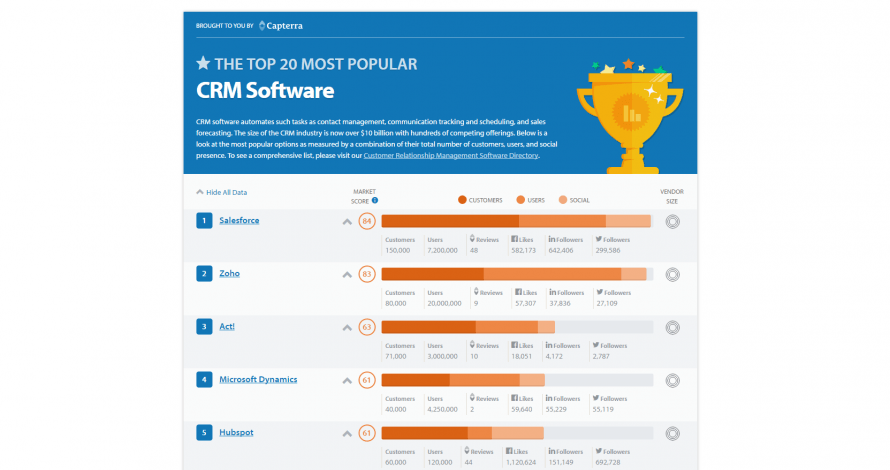Image resolution: width=890 pixels, height=470 pixels.
Task: Collapse the Microsoft Dynamics details chevron
Action: 347,381
